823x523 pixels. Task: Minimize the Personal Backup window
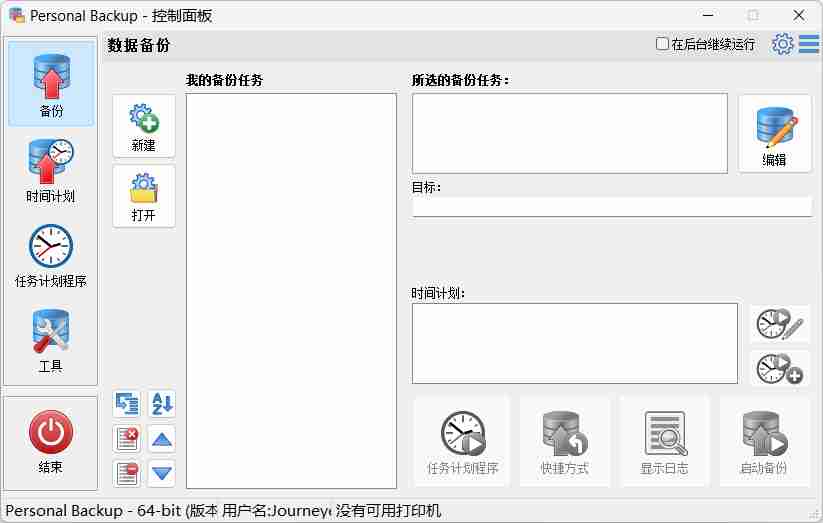tap(708, 15)
